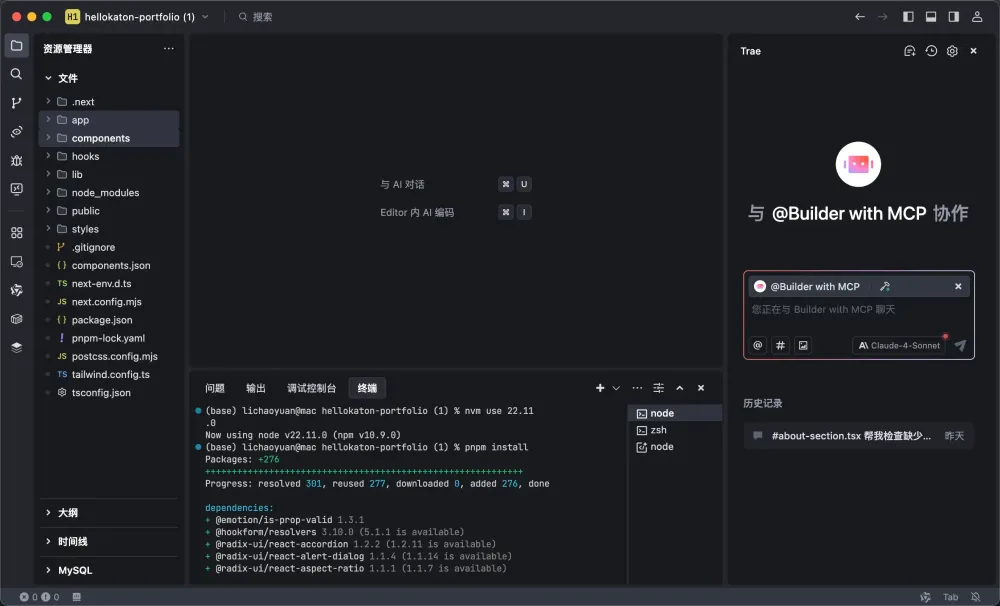This screenshot has height=606, width=1000.
Task: Open the user account icon in title bar
Action: (x=977, y=17)
